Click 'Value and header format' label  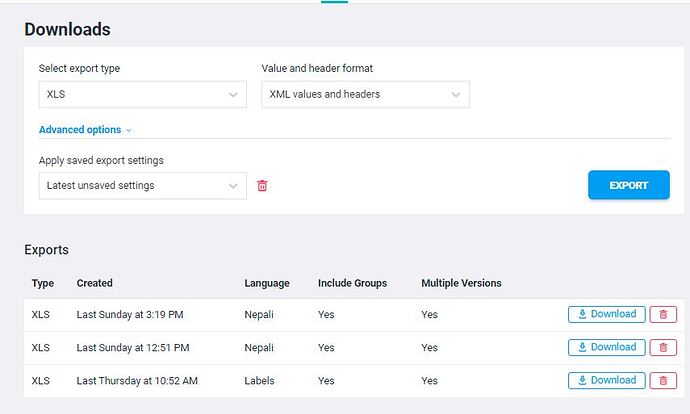[317, 68]
